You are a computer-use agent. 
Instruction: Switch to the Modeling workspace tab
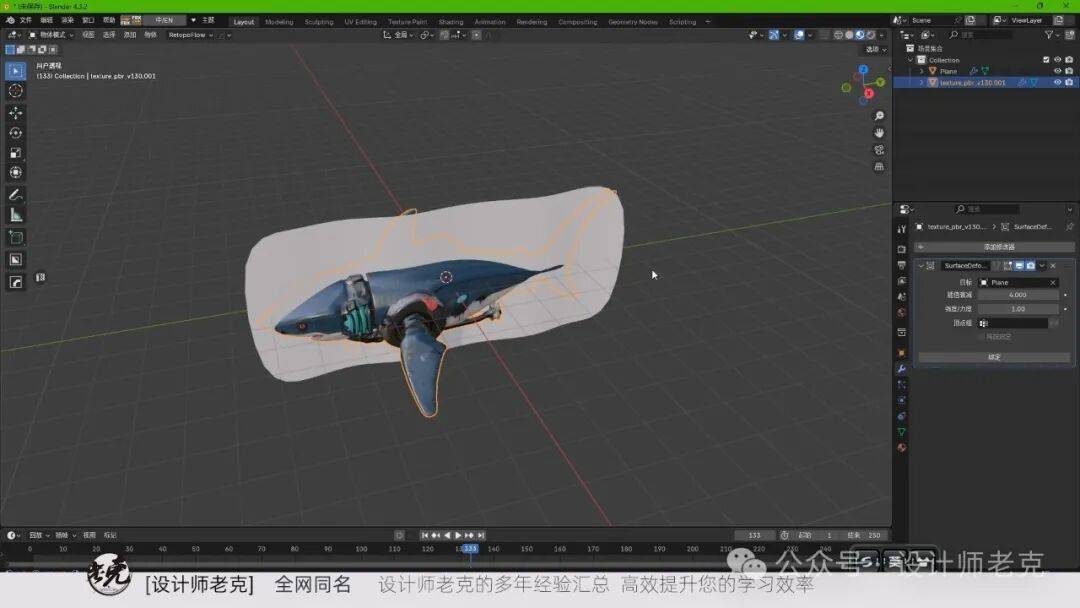tap(279, 21)
